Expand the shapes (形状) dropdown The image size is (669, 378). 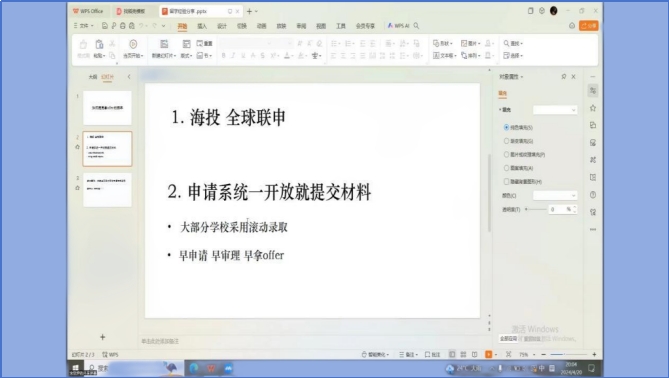pyautogui.click(x=442, y=44)
